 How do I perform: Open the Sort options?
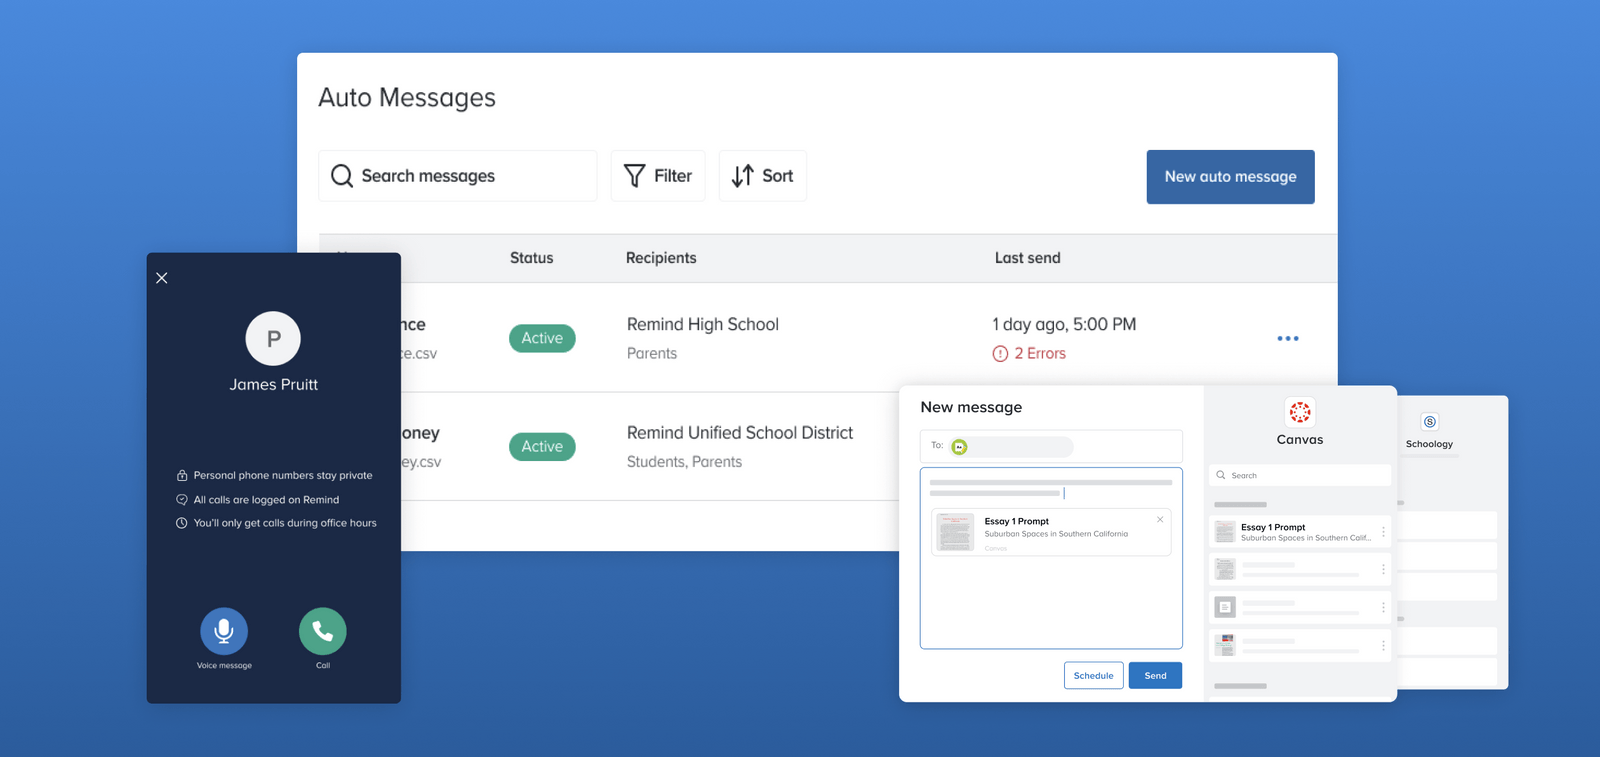click(763, 176)
